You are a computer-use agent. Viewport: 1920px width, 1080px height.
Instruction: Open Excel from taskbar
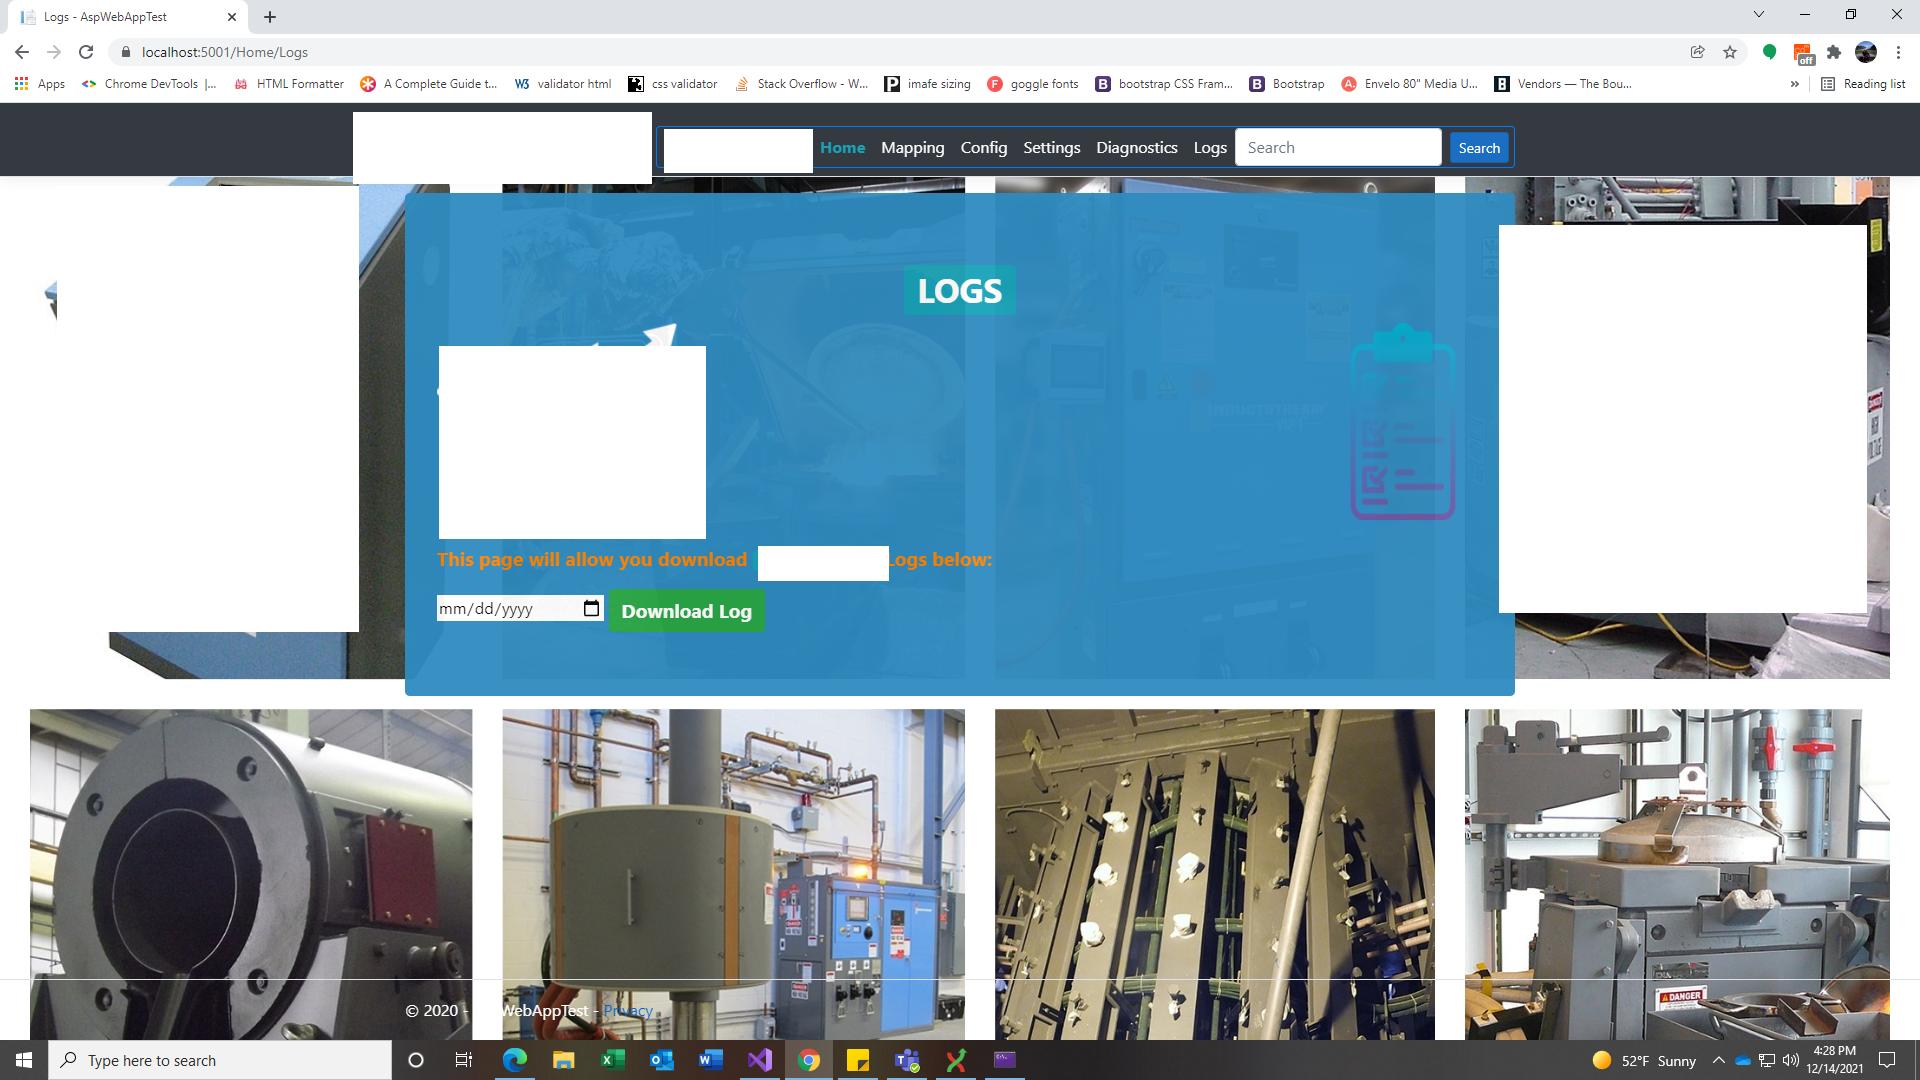pos(612,1060)
